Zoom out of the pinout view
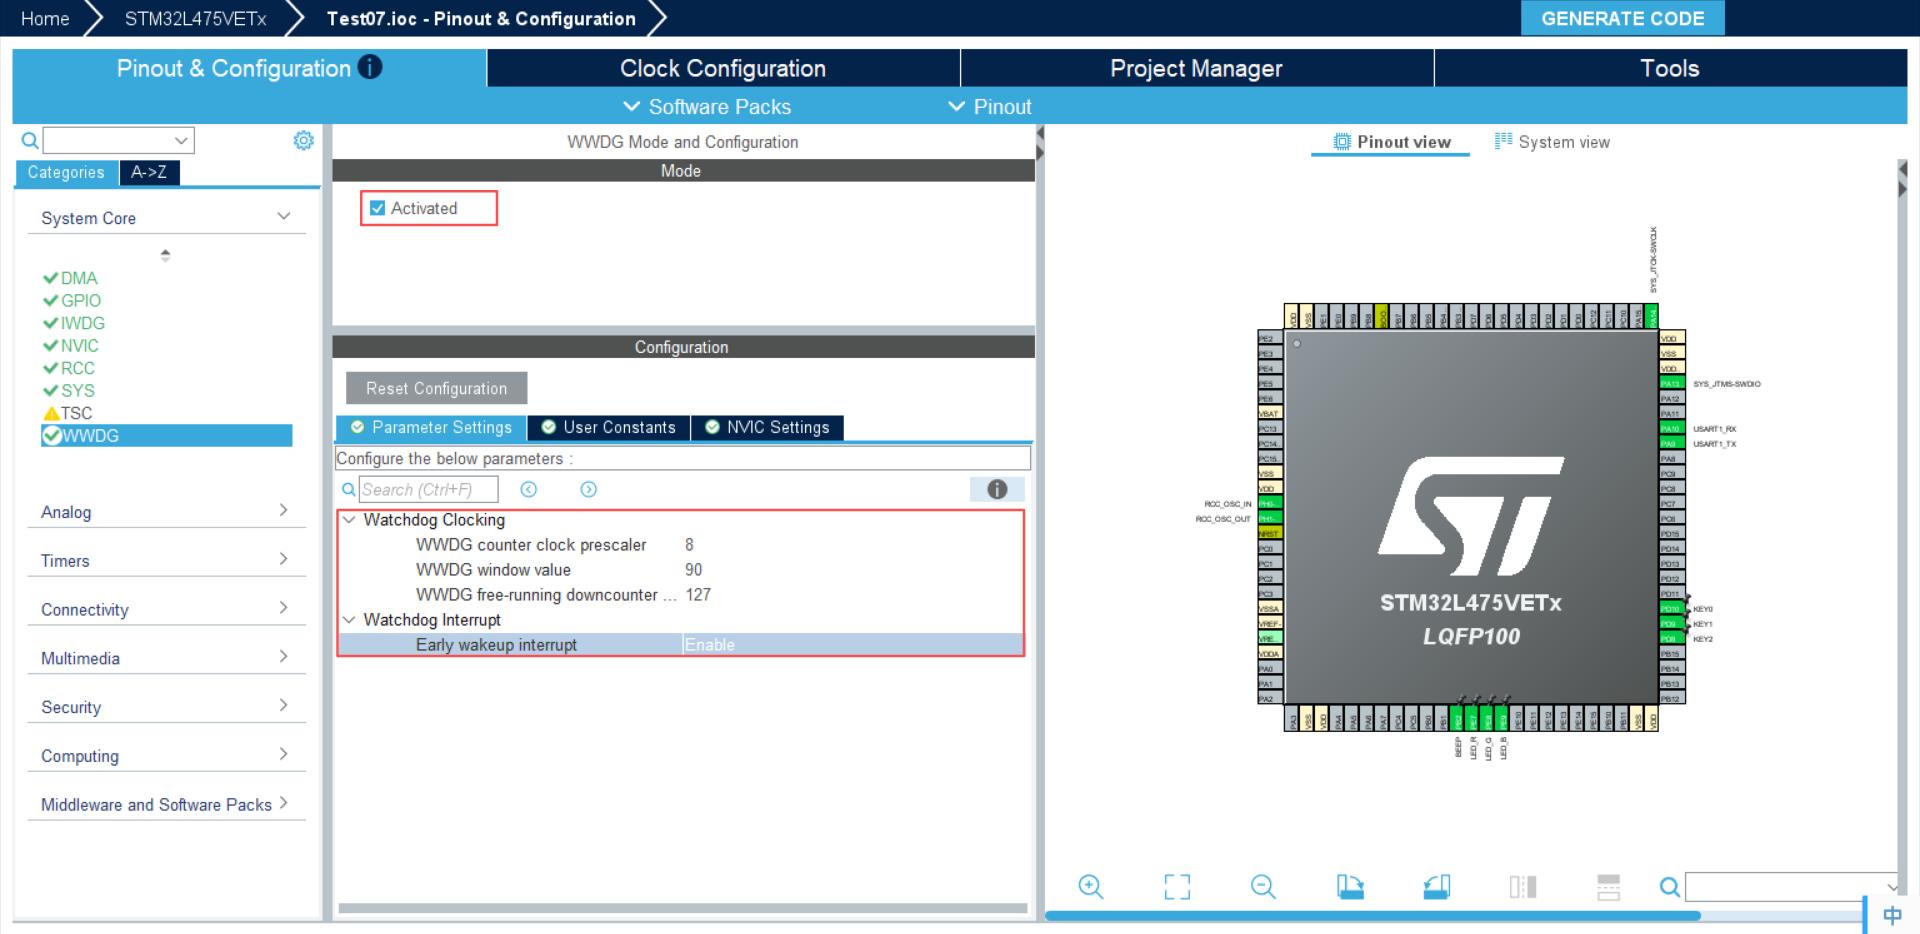The width and height of the screenshot is (1920, 934). click(1263, 887)
